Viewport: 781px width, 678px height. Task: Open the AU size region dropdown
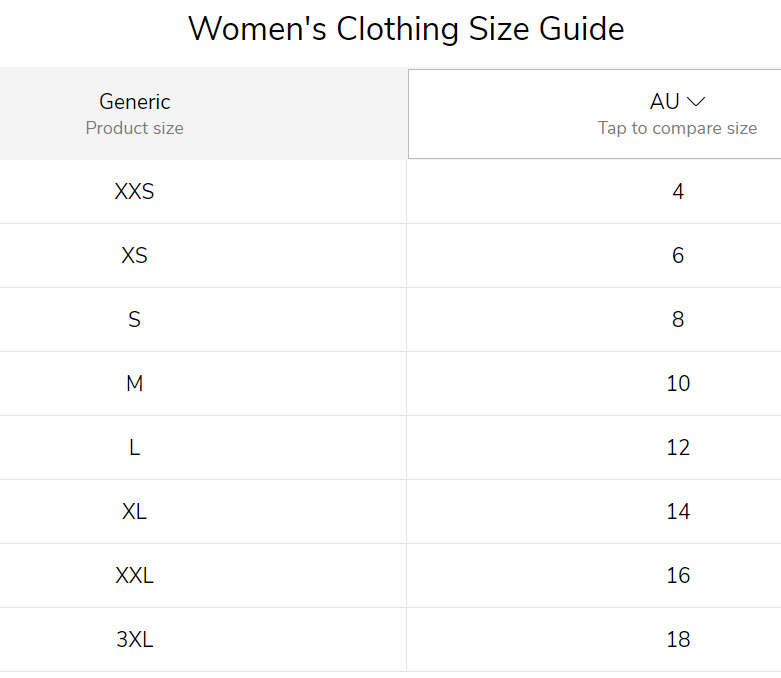[594, 114]
